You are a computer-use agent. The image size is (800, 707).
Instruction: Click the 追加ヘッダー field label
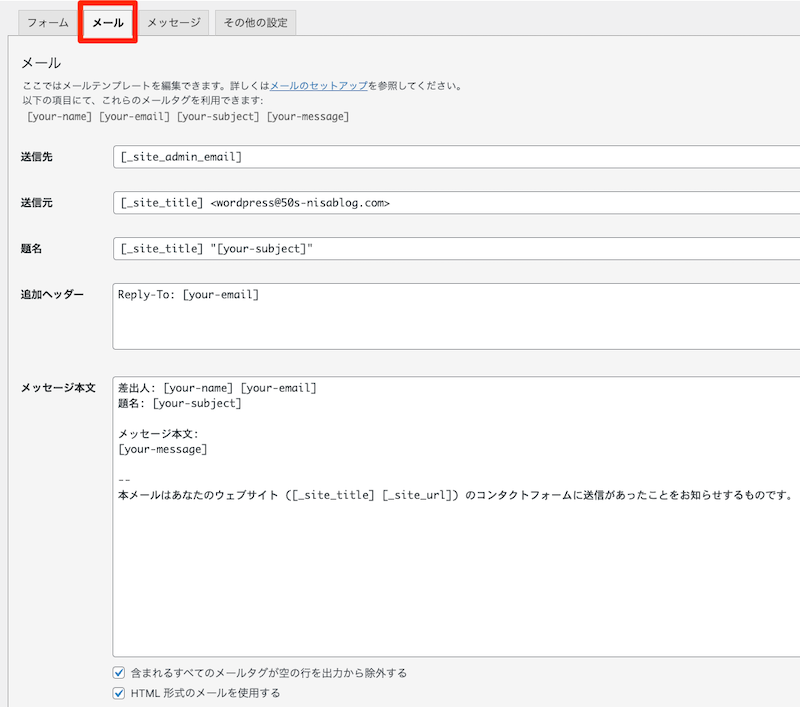(x=52, y=295)
